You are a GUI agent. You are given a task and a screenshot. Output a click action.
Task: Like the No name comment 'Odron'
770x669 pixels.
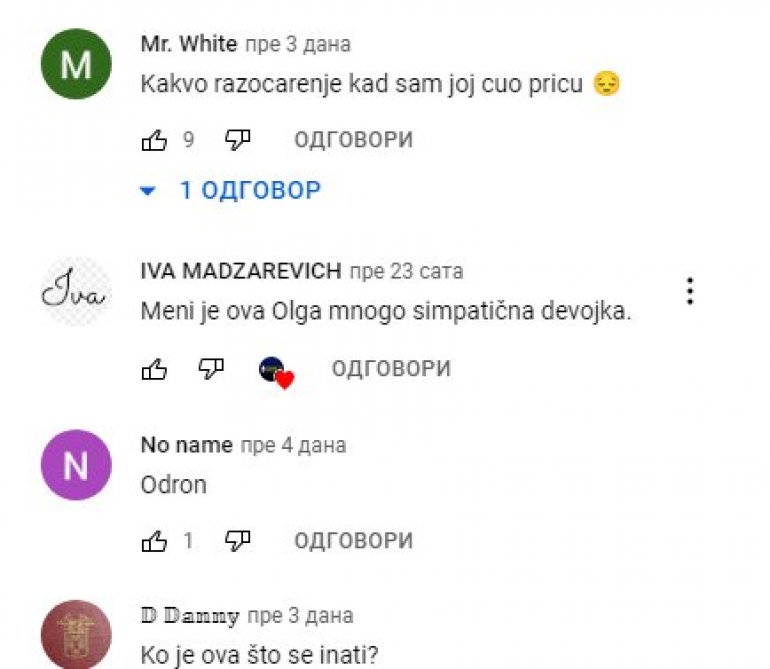pyautogui.click(x=154, y=541)
